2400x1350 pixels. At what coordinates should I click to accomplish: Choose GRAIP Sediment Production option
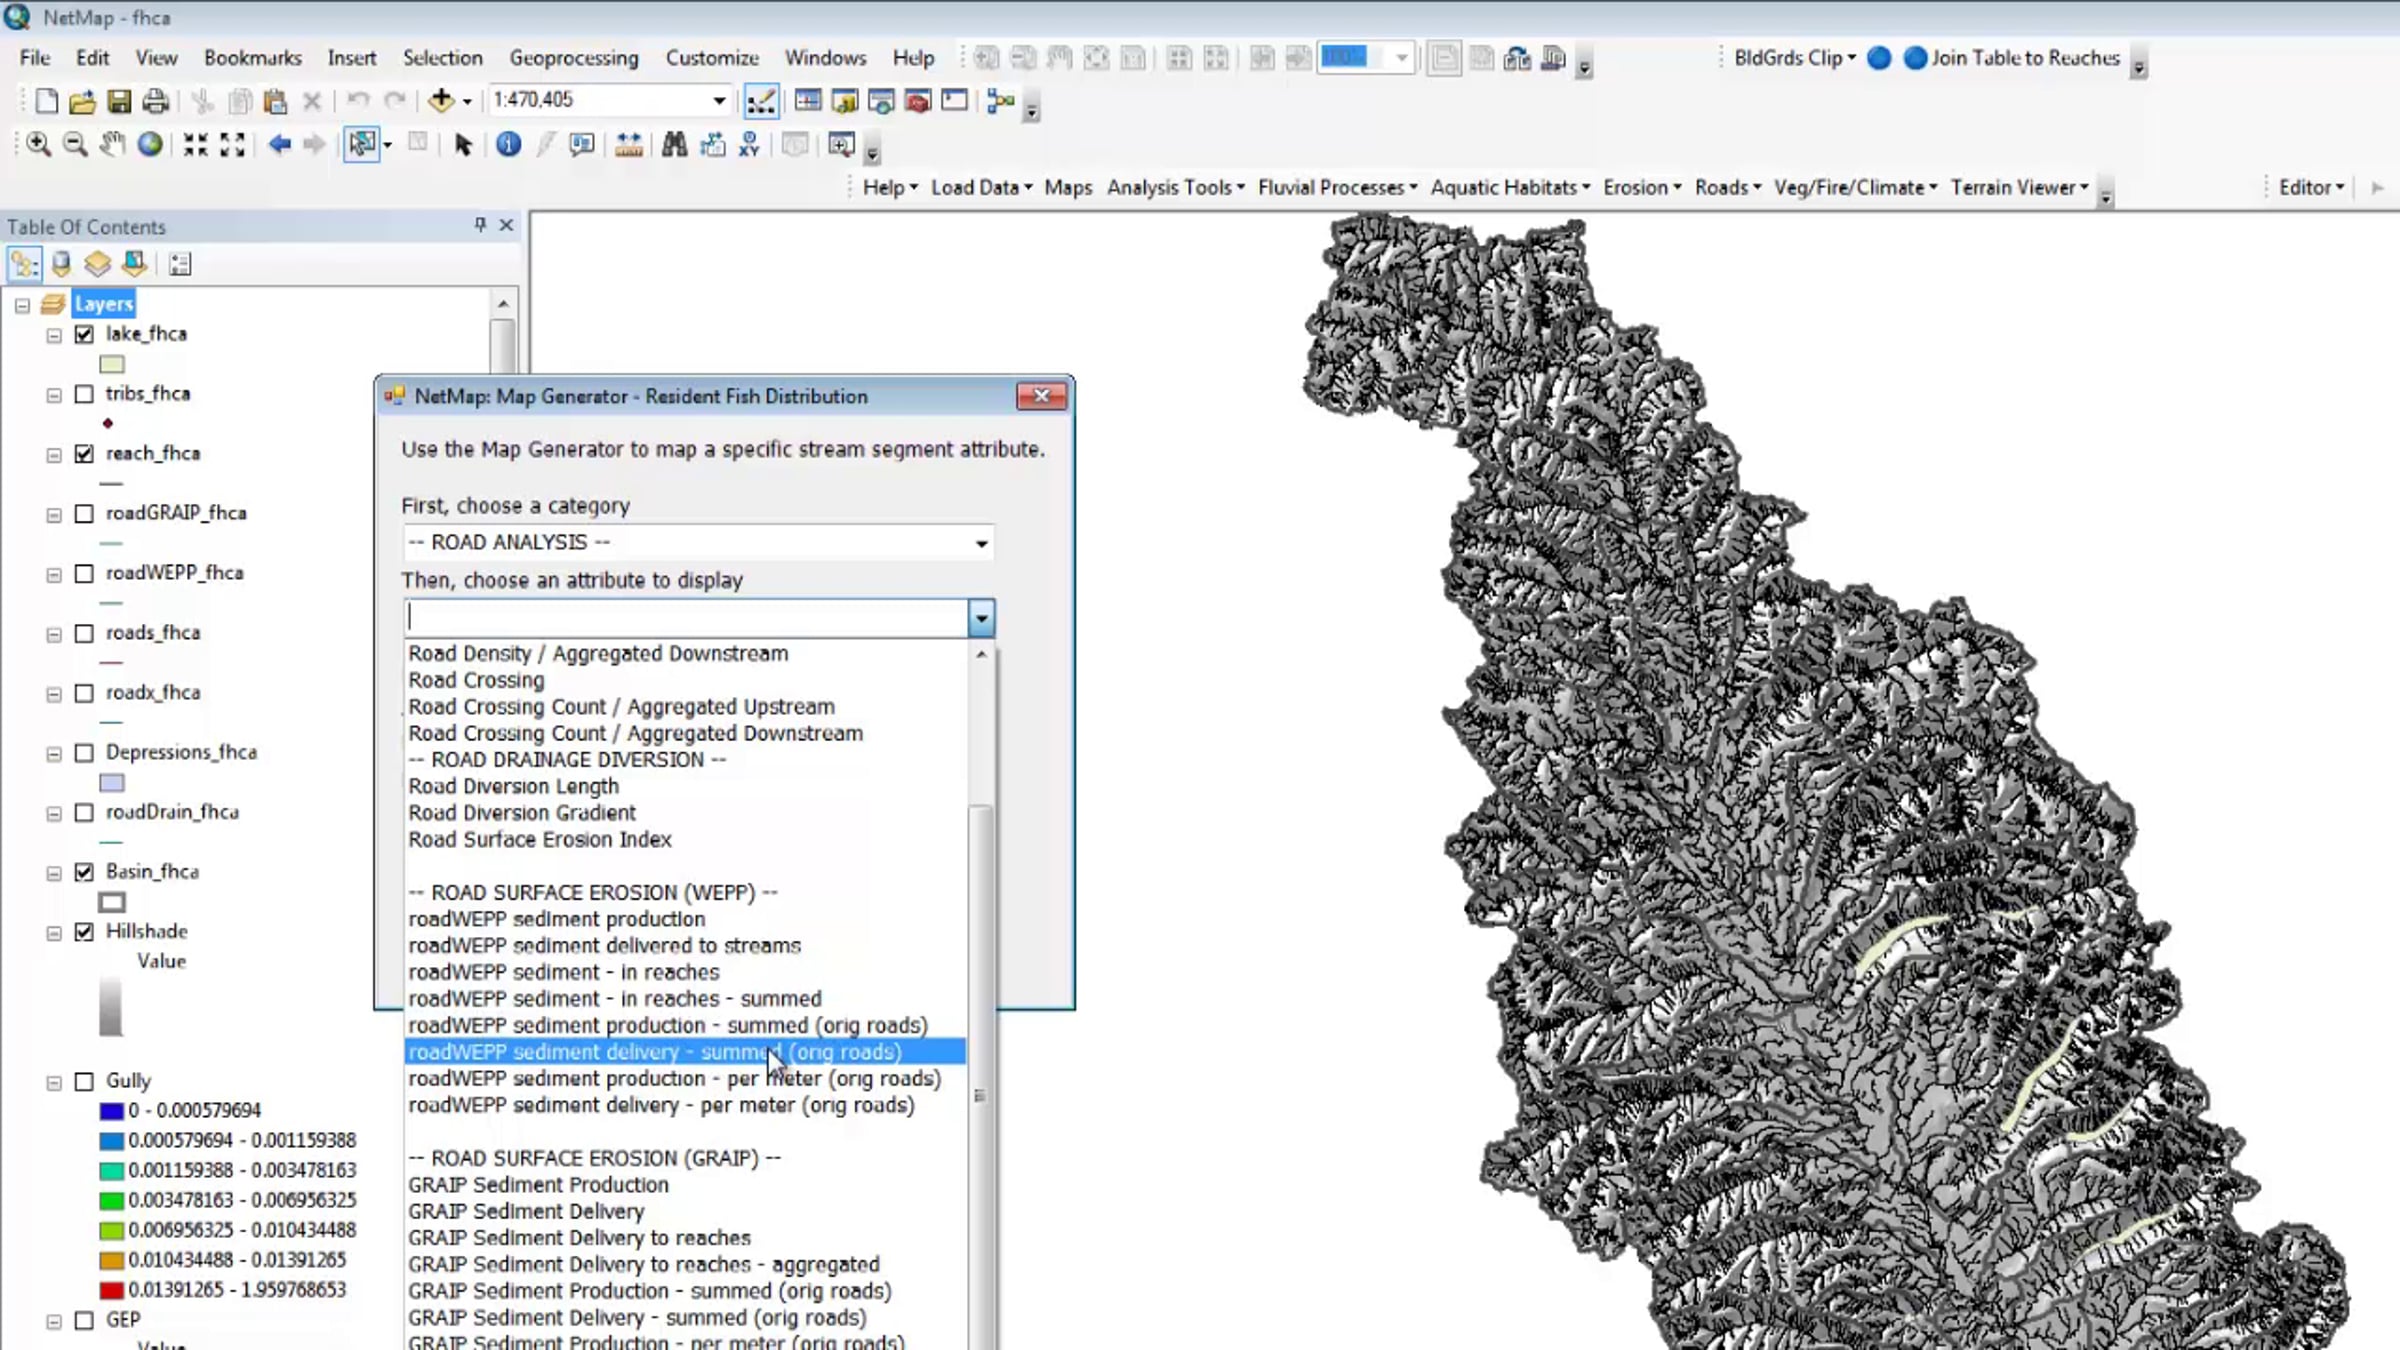(x=685, y=1185)
